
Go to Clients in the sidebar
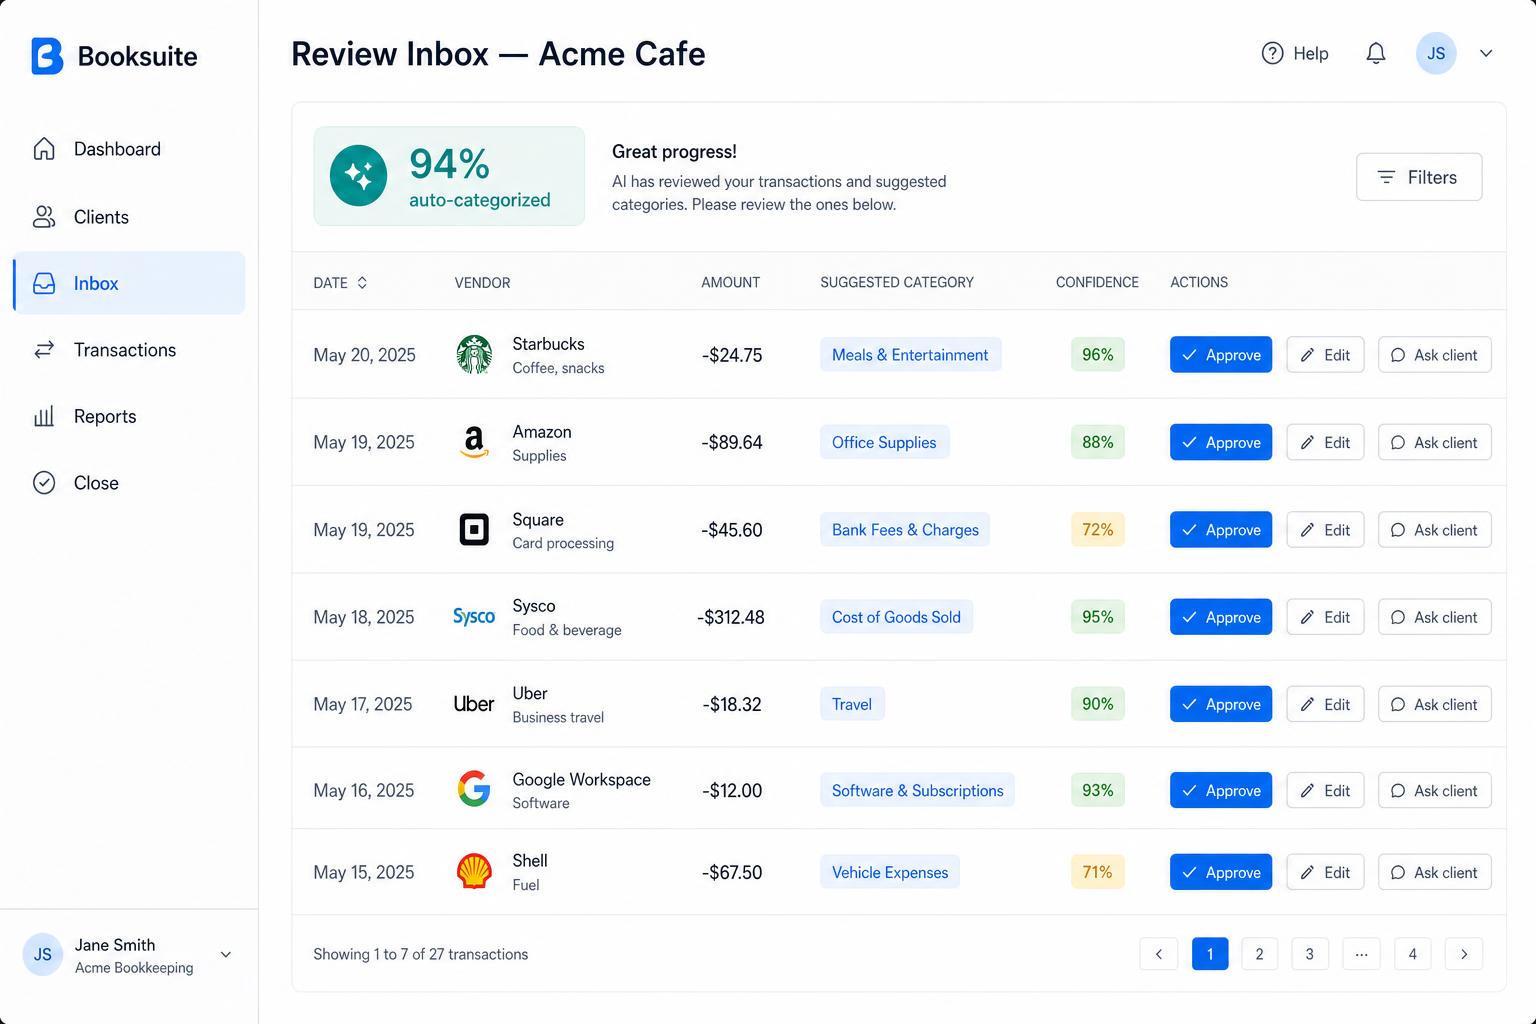[129, 217]
